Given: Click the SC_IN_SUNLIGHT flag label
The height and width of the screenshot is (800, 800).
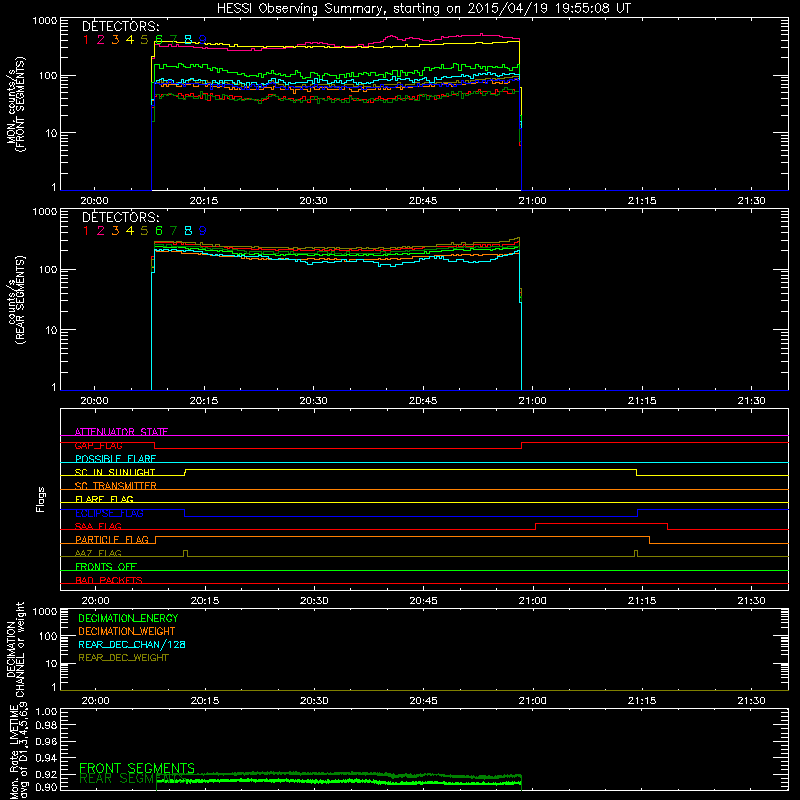Looking at the screenshot, I should [x=115, y=472].
